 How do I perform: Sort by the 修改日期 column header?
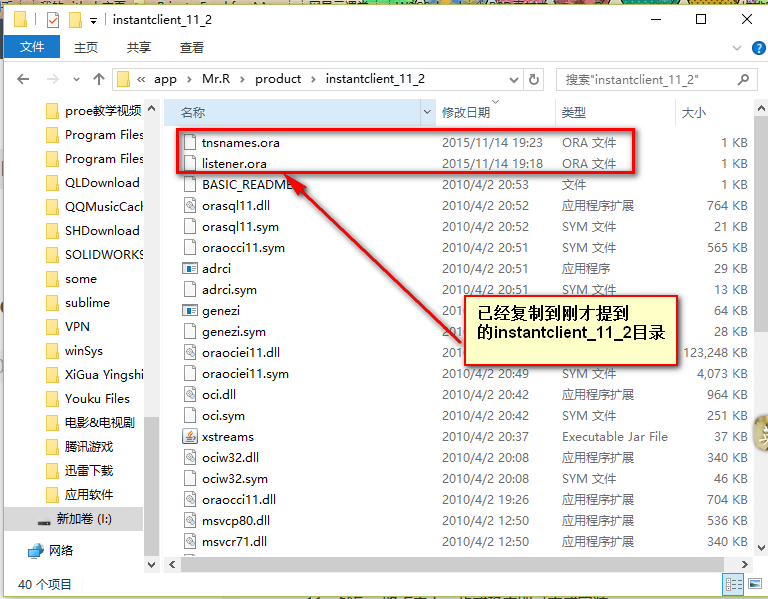[x=495, y=113]
